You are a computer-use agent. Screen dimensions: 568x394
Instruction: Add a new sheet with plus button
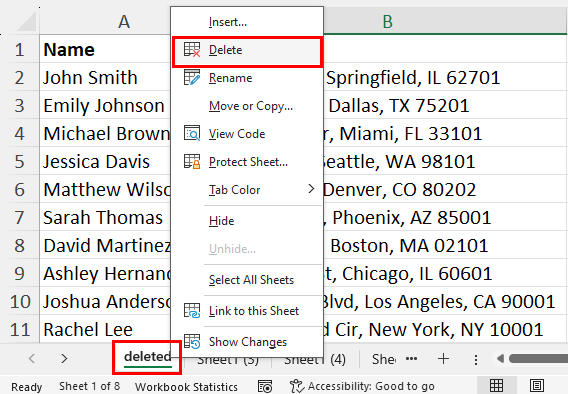pos(443,359)
